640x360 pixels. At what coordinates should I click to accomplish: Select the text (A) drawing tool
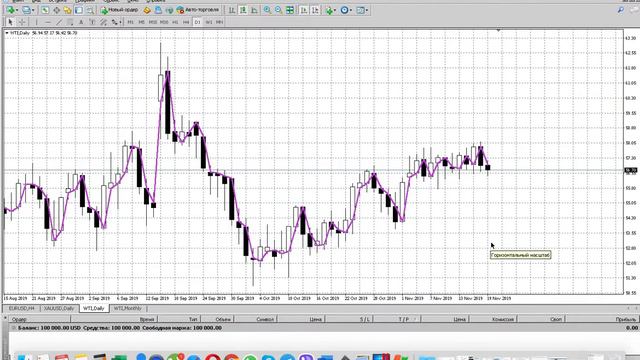point(81,22)
